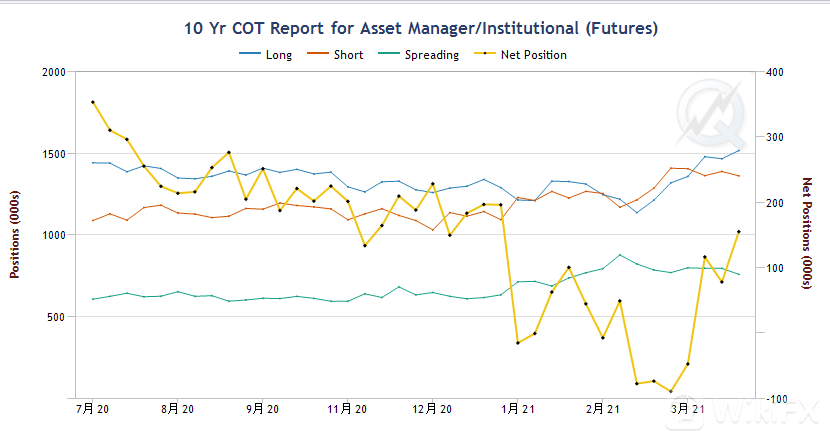Click the 400 tick on the right axis
This screenshot has width=830, height=446.
775,72
